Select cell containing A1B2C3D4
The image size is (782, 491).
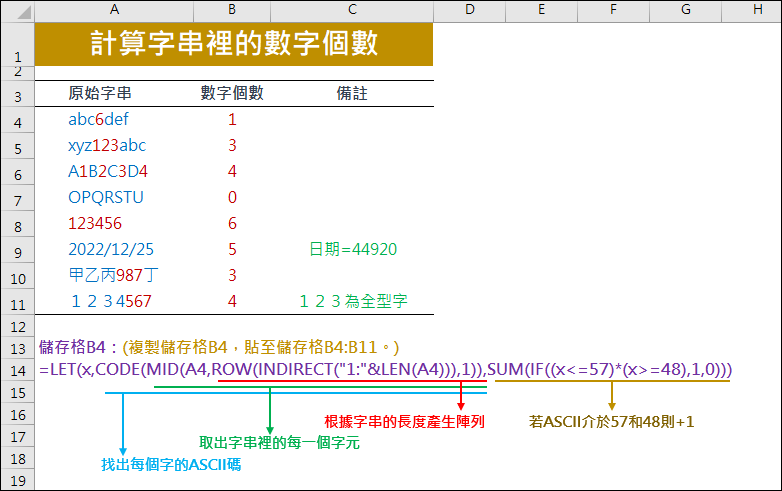tap(114, 171)
